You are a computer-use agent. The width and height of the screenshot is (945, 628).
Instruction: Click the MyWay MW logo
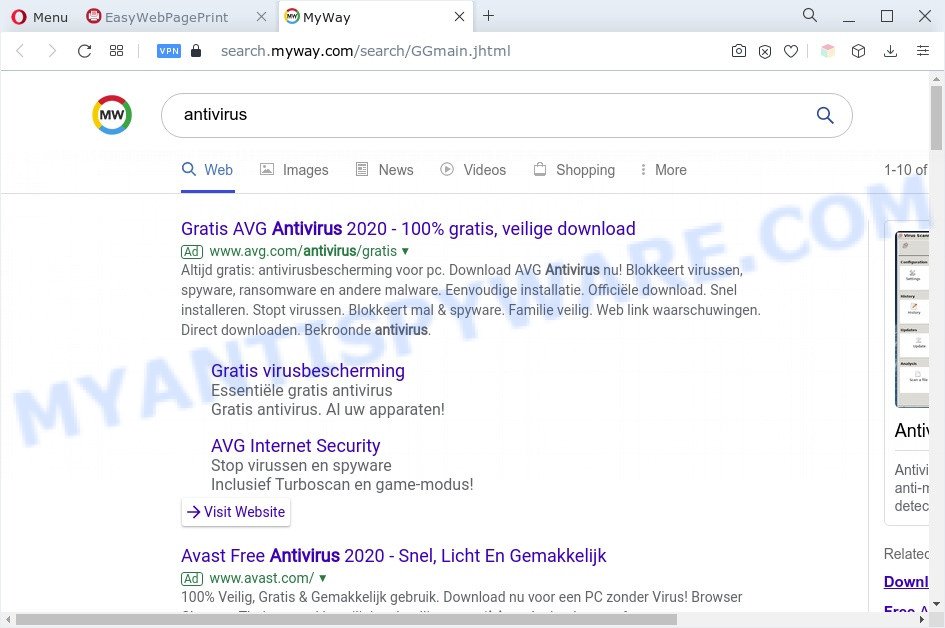coord(112,115)
